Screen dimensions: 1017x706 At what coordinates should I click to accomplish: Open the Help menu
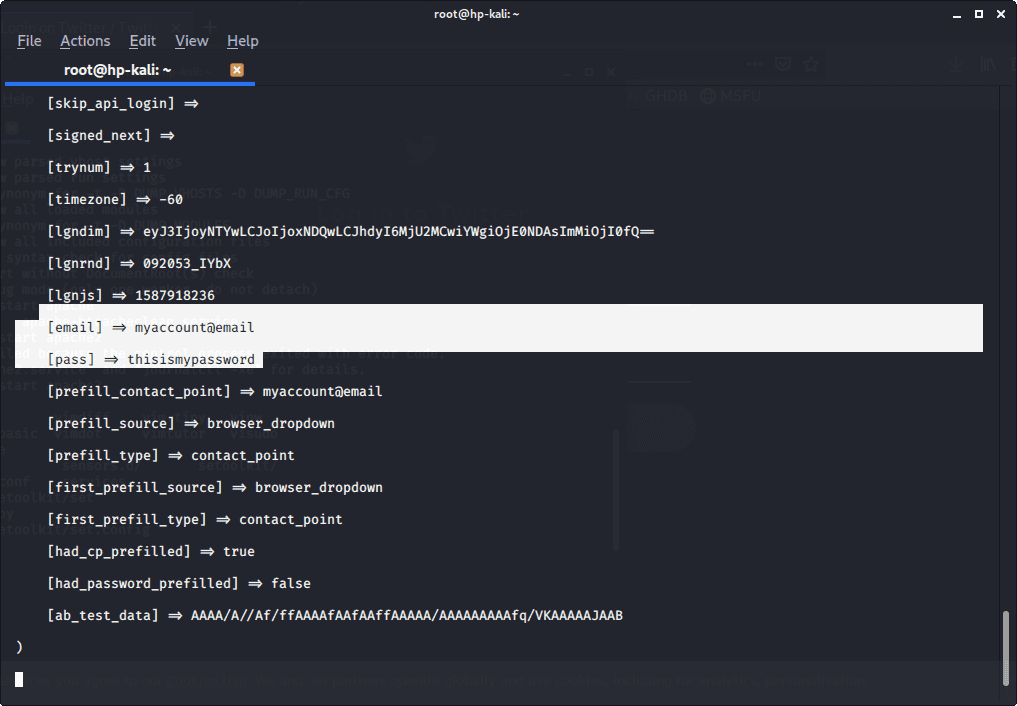click(x=243, y=41)
